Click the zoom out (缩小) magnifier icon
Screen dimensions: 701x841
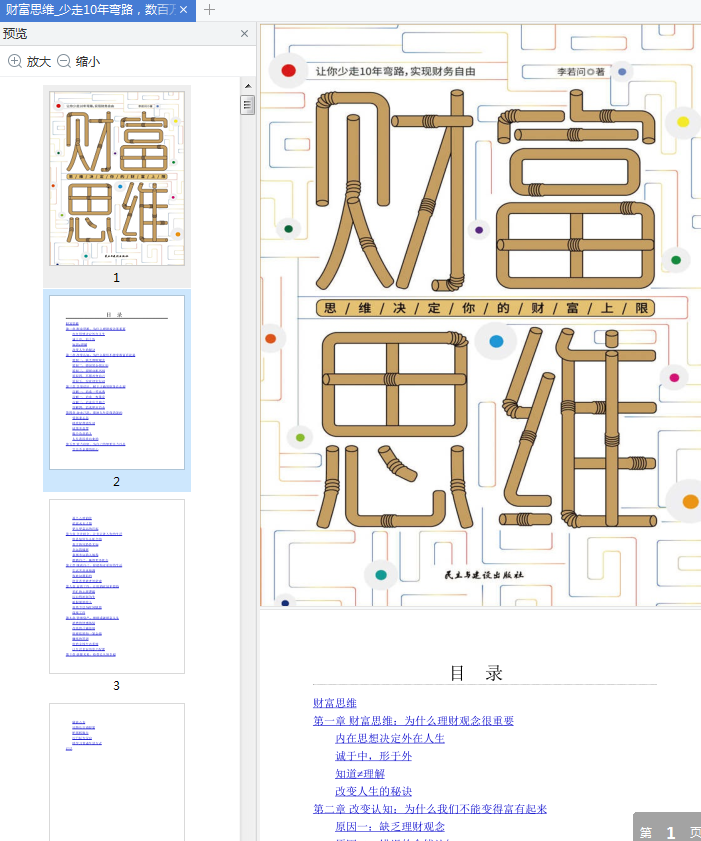click(x=64, y=61)
